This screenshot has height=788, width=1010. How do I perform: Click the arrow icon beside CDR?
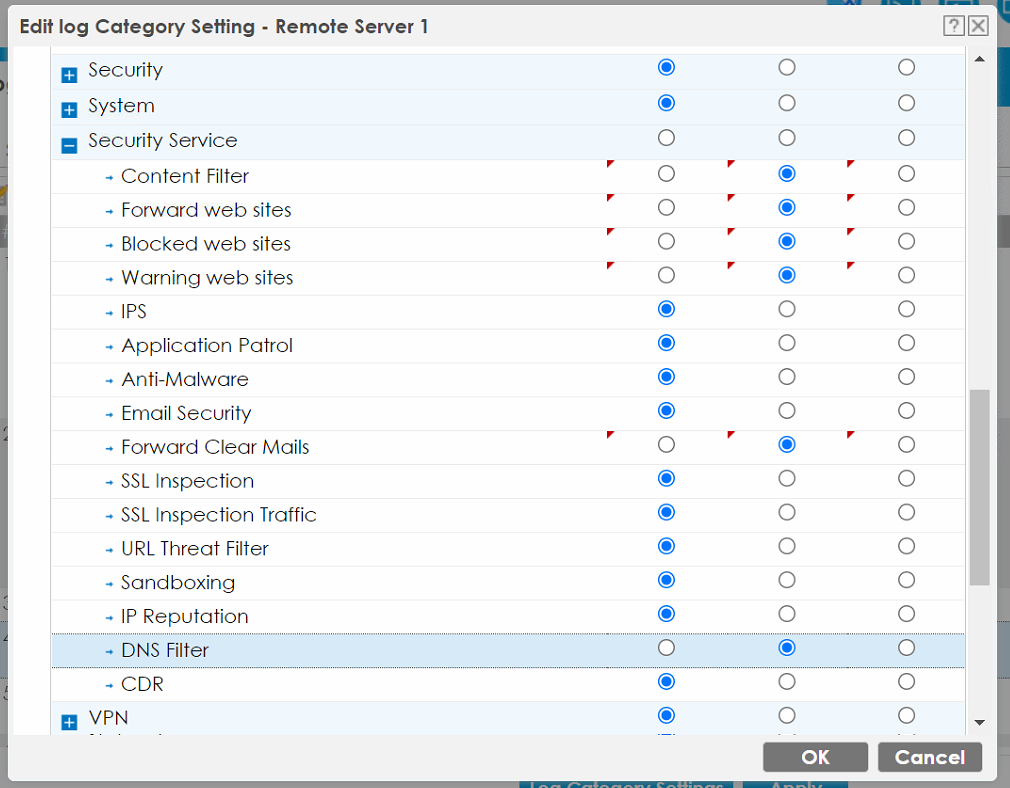tap(110, 686)
